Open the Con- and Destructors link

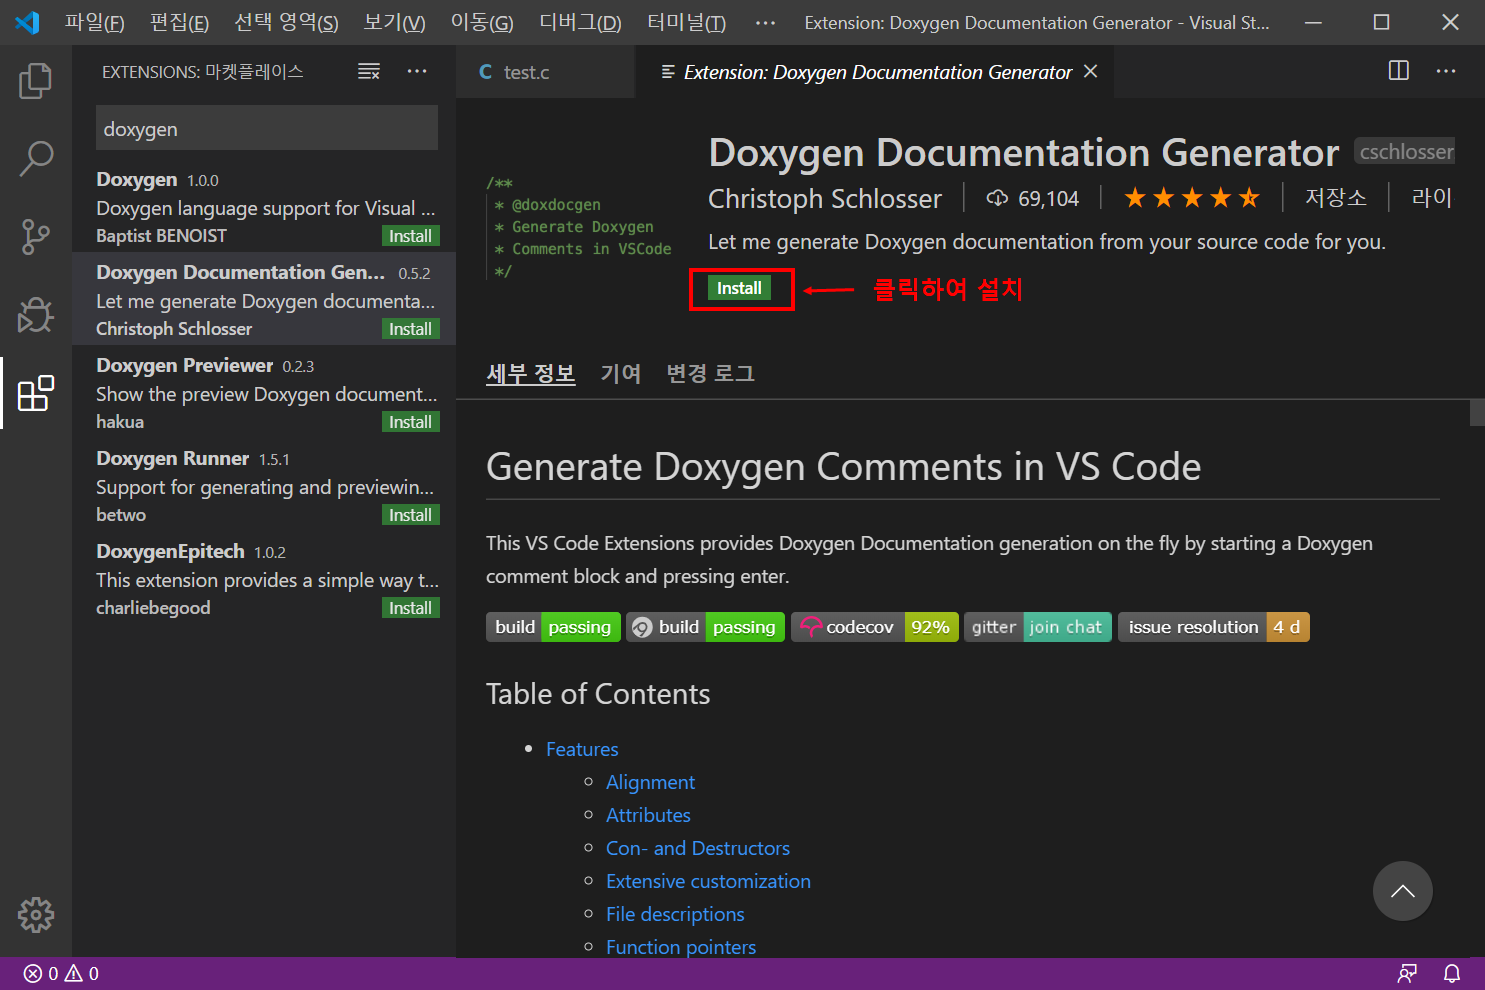(x=698, y=848)
